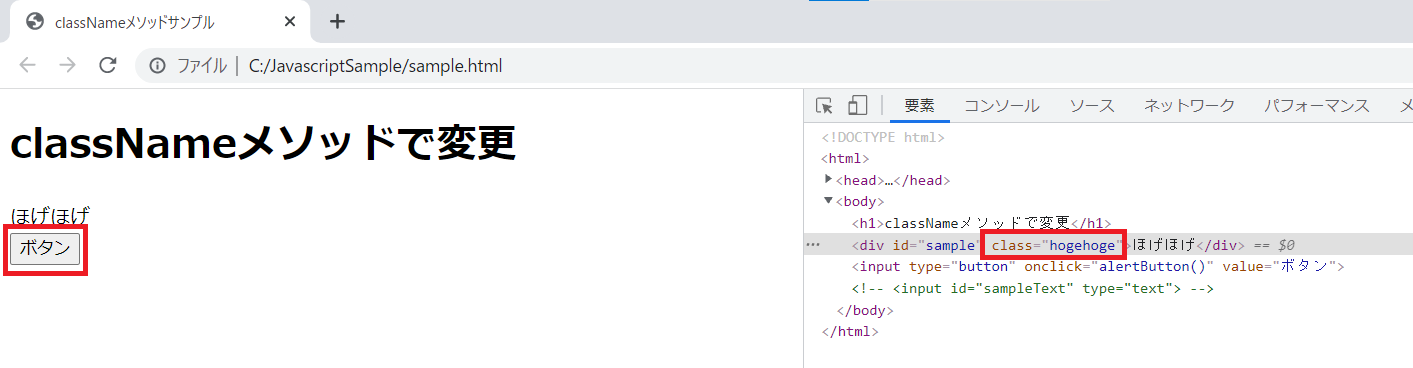This screenshot has width=1413, height=368.
Task: Switch to the 要素 tab
Action: [x=919, y=106]
